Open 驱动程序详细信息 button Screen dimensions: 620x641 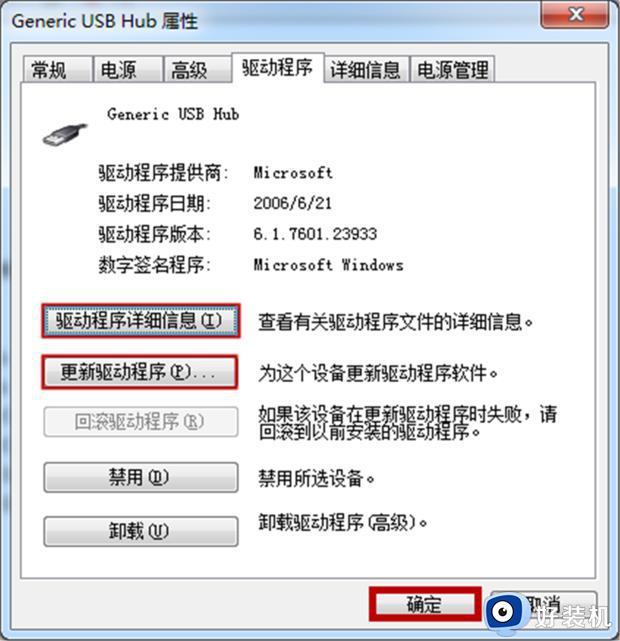[141, 320]
